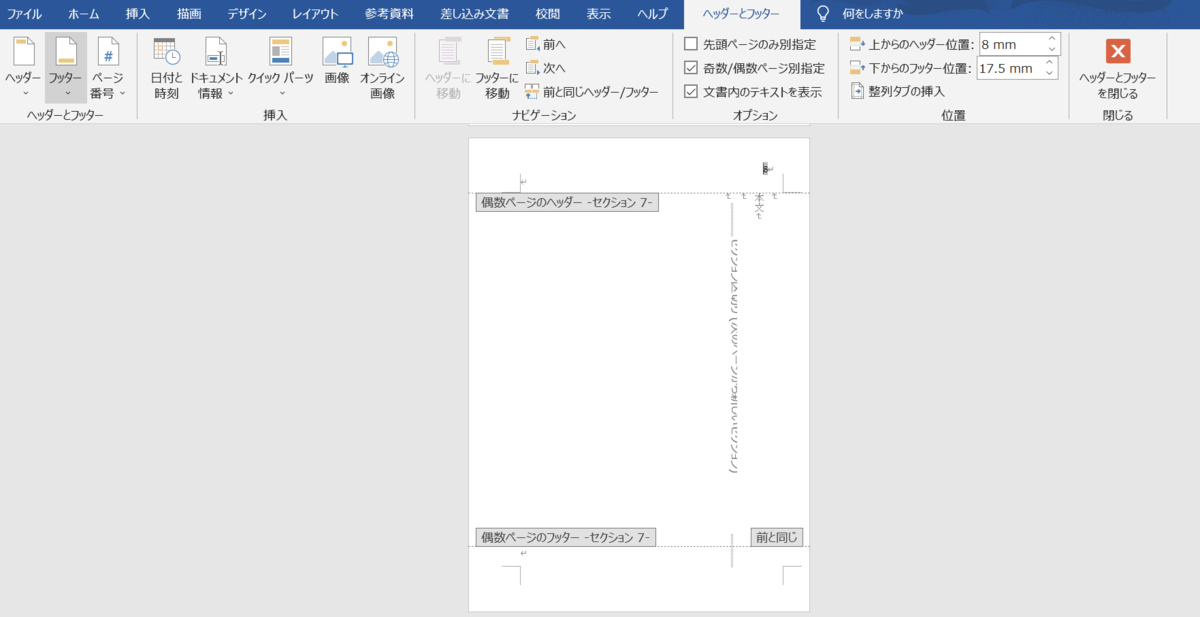Switch to the レイアウト tab
Screen dimensions: 1200x617
point(315,14)
